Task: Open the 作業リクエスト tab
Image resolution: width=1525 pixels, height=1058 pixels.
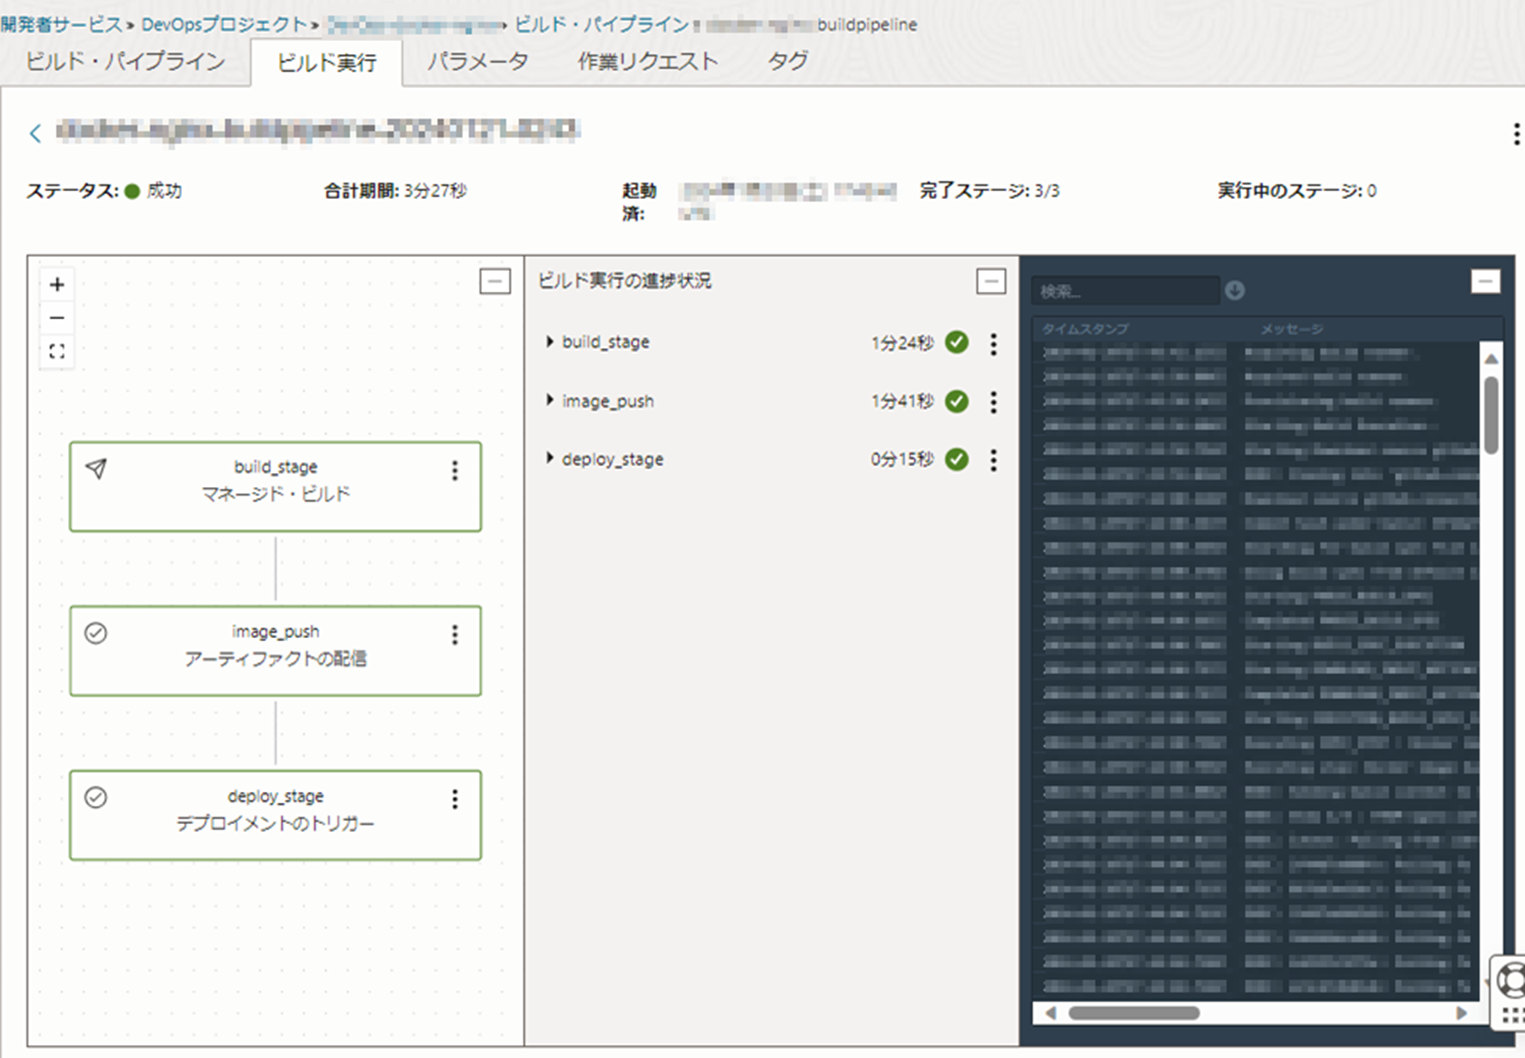Action: tap(648, 61)
